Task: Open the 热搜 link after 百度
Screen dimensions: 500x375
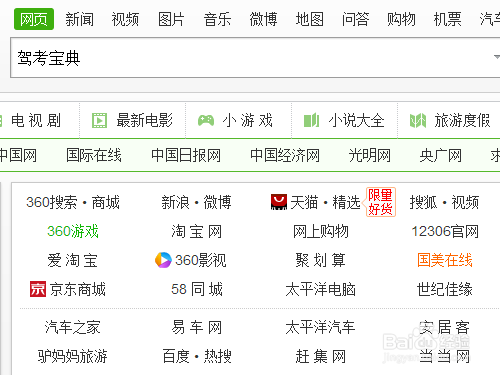Action: 218,356
